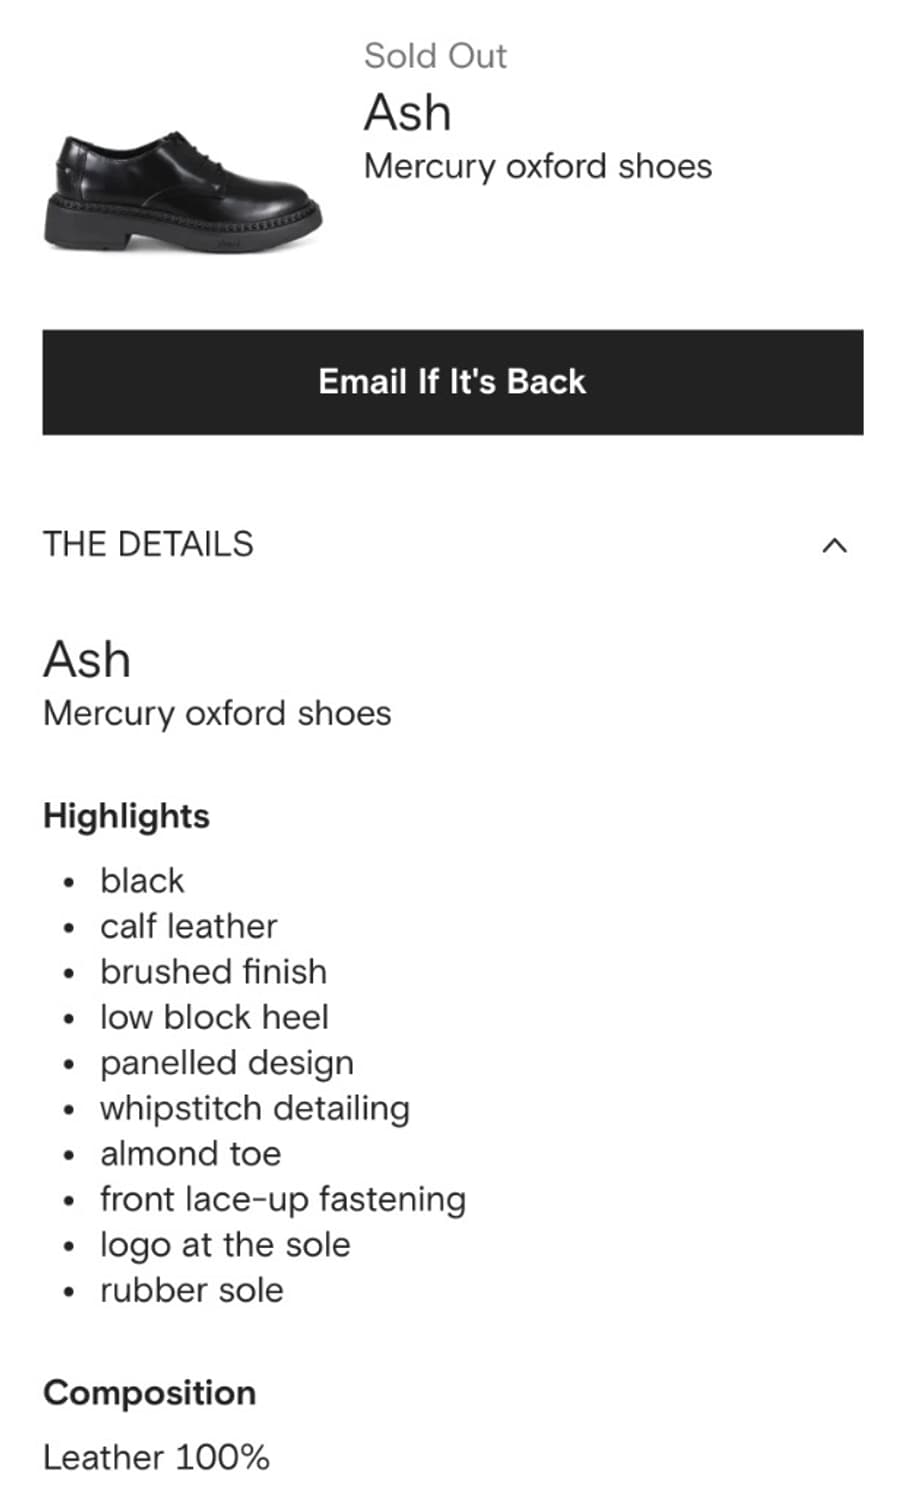Select the black oxford shoe product image
Image resolution: width=901 pixels, height=1500 pixels.
pyautogui.click(x=185, y=193)
